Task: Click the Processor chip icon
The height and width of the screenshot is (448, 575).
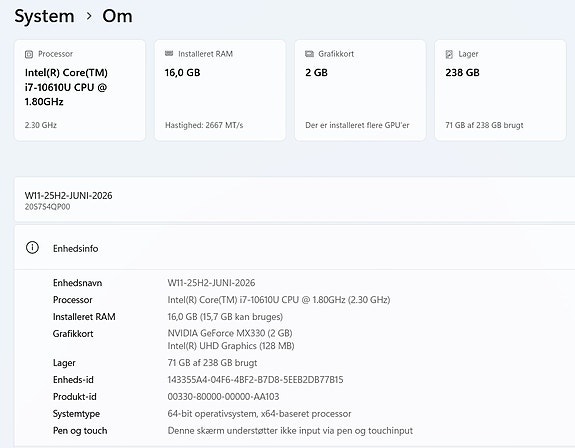Action: (x=29, y=54)
